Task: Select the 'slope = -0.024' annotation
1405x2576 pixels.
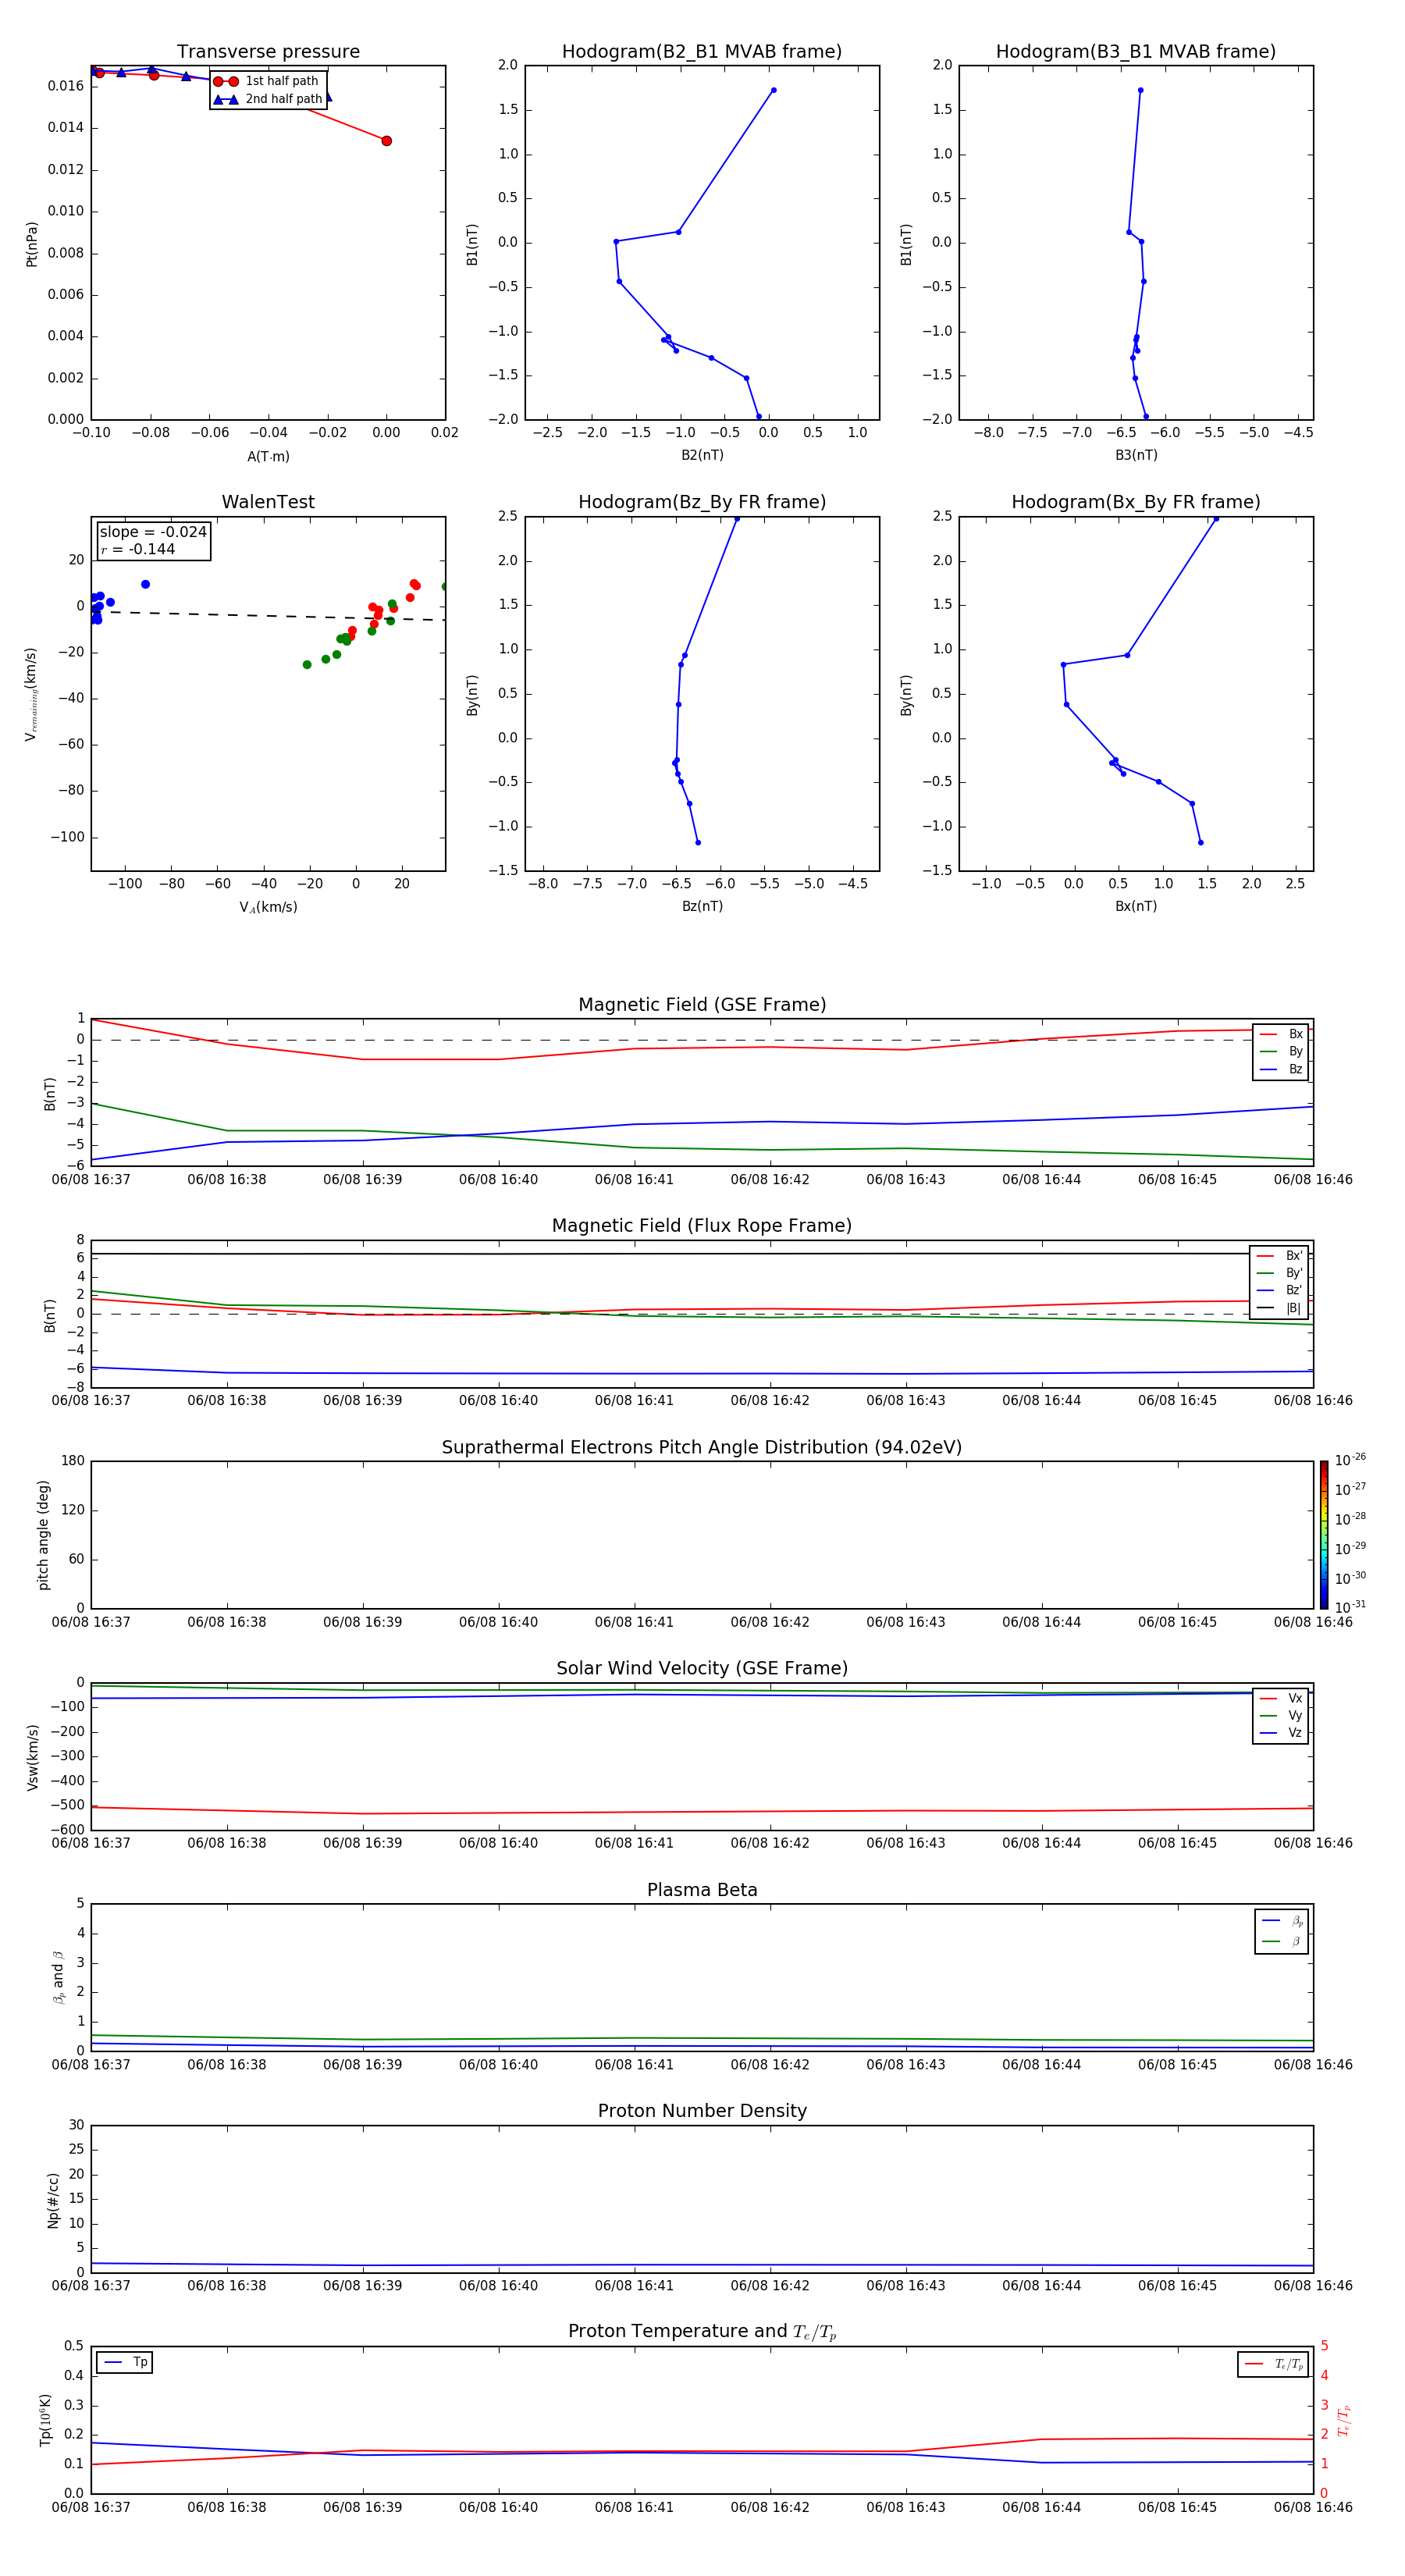Action: (153, 532)
